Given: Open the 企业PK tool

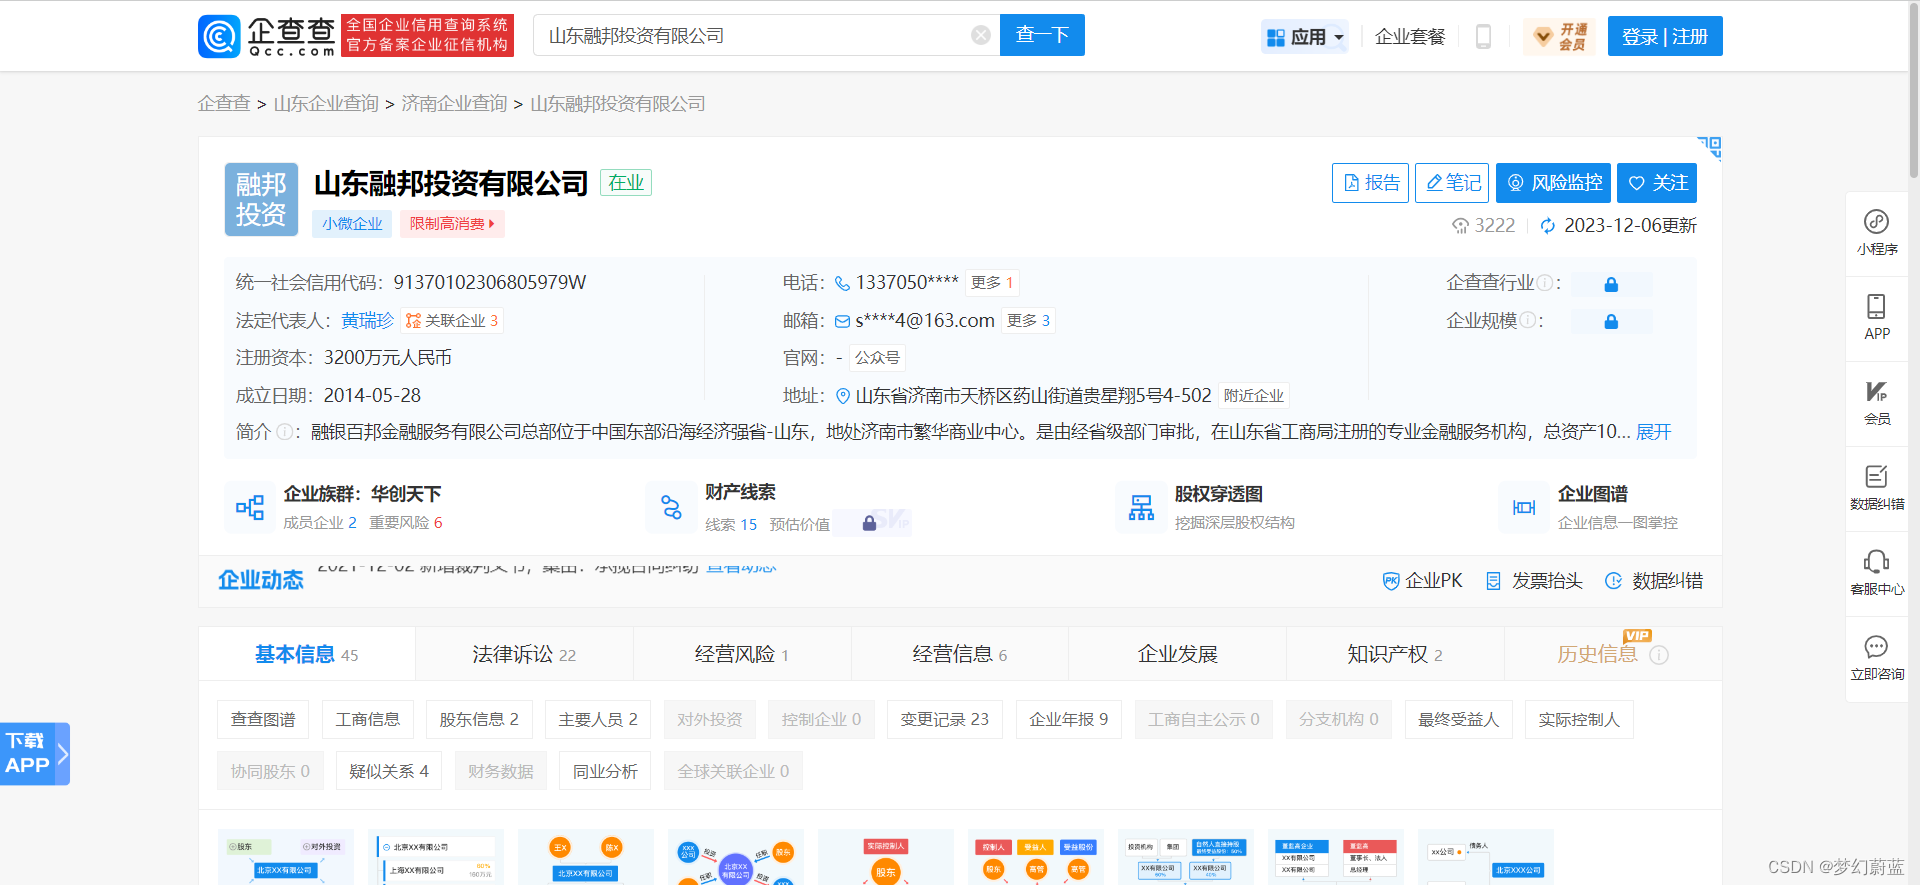Looking at the screenshot, I should pyautogui.click(x=1422, y=581).
